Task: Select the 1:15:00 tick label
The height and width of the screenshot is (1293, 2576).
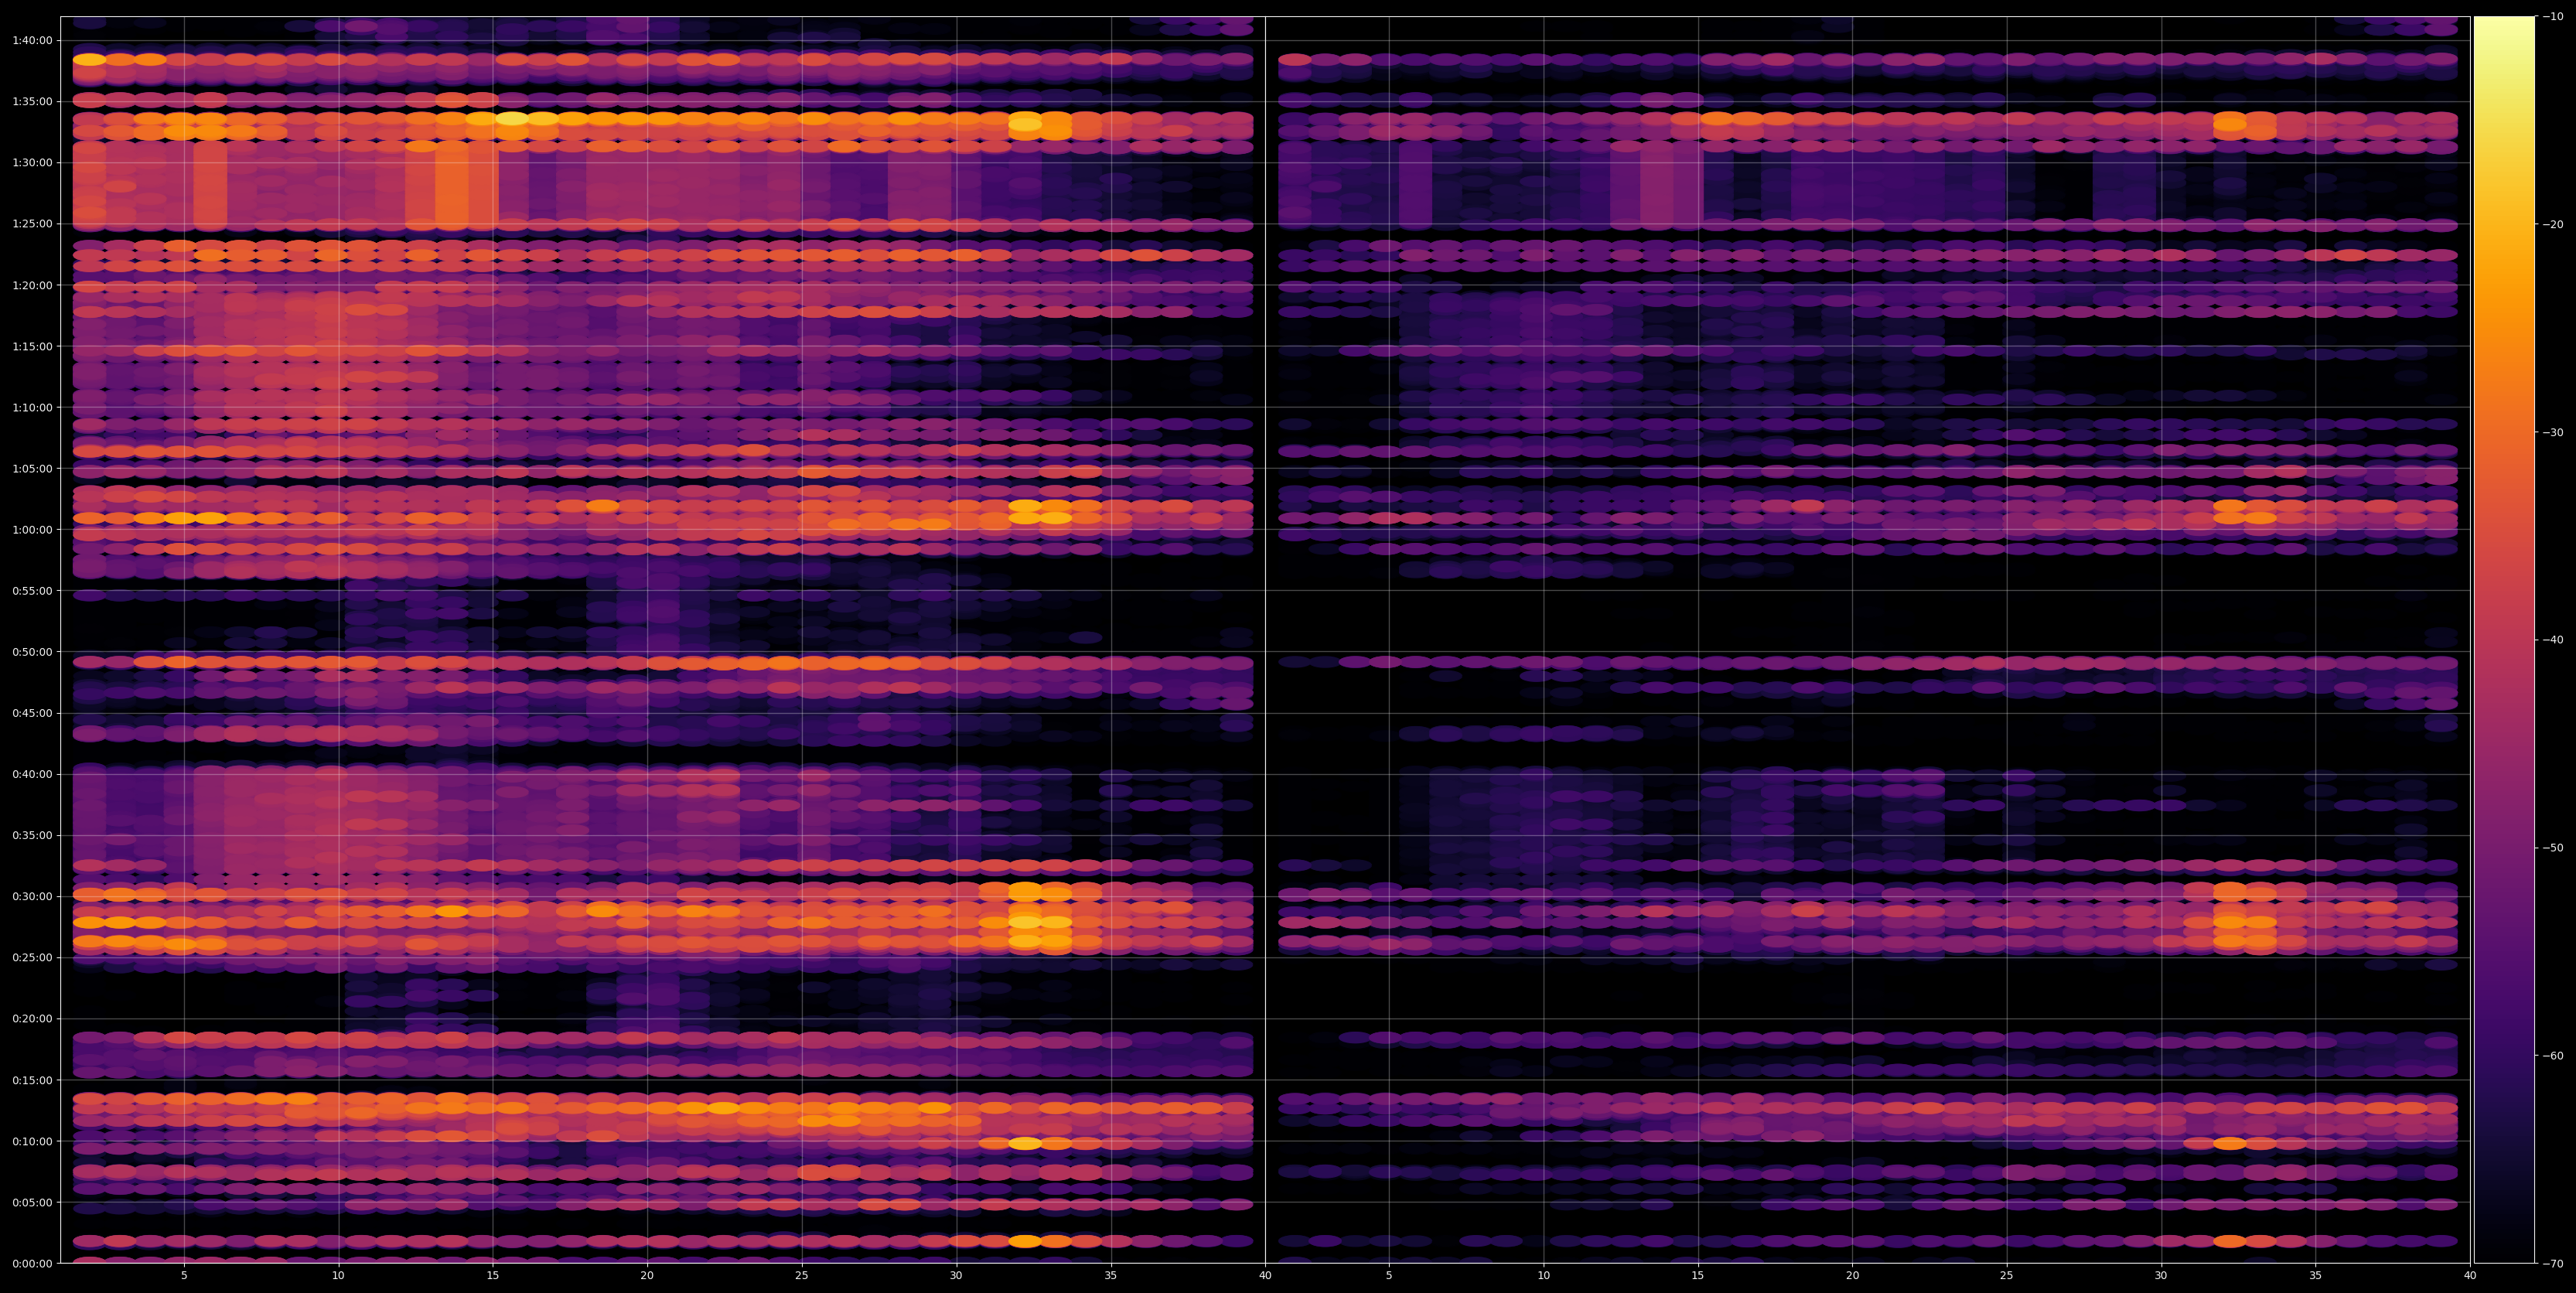Action: (32, 346)
